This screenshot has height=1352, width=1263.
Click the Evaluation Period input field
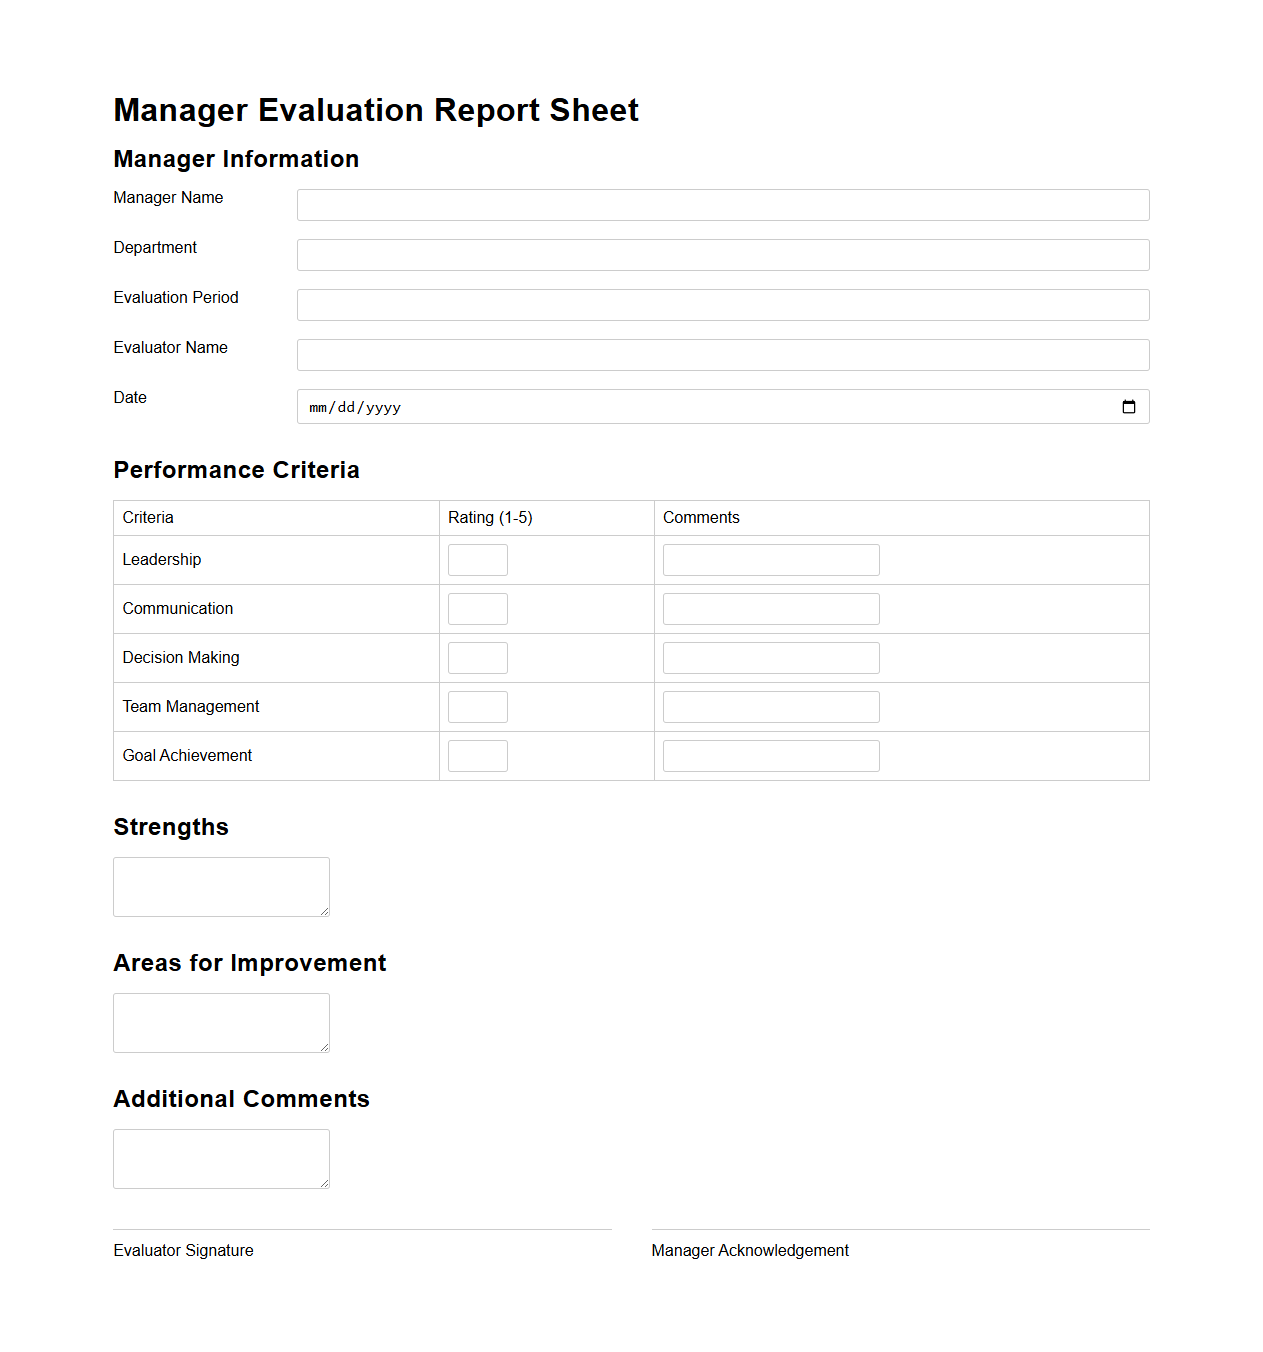pos(722,304)
